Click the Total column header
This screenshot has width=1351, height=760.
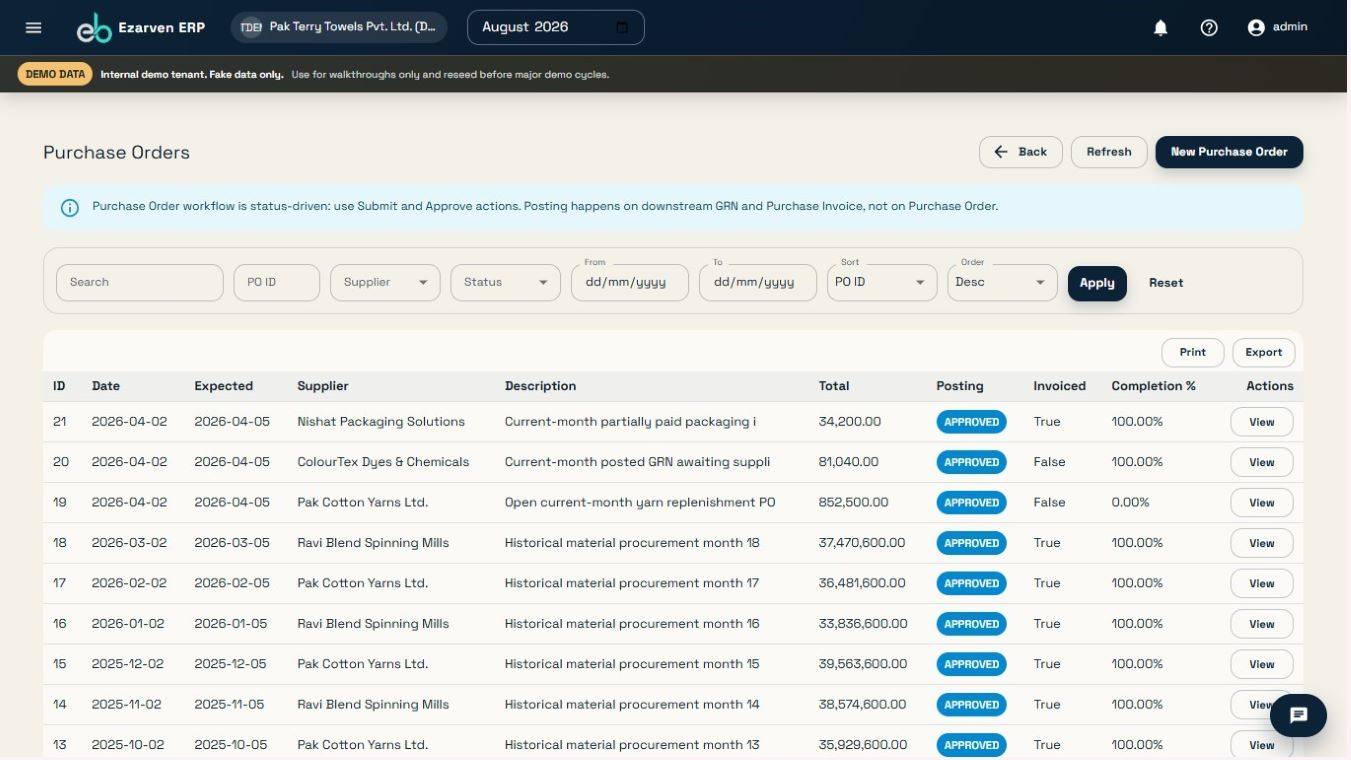click(x=834, y=386)
